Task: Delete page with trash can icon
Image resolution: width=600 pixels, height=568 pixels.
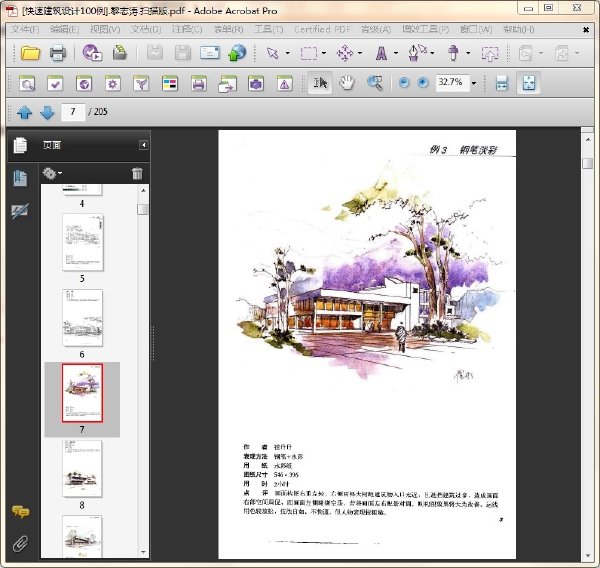Action: pos(137,173)
